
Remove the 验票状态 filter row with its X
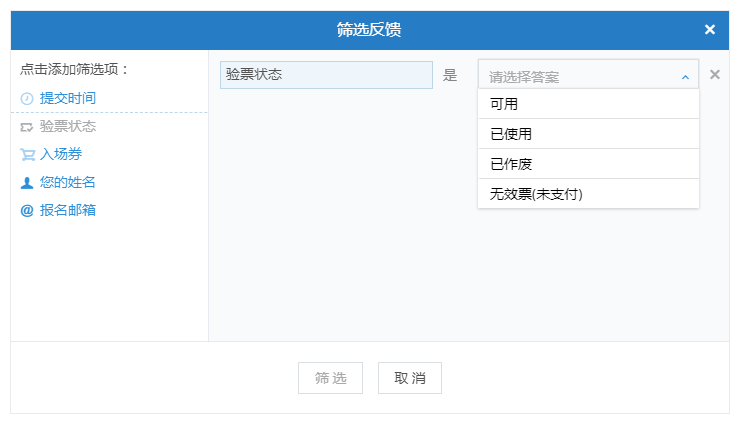(x=715, y=75)
